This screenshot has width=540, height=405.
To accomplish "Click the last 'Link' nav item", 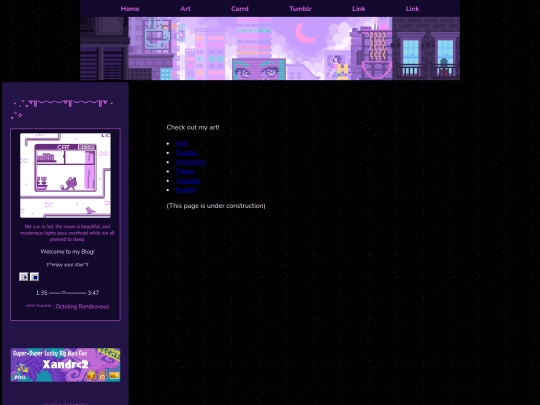I will 412,9.
